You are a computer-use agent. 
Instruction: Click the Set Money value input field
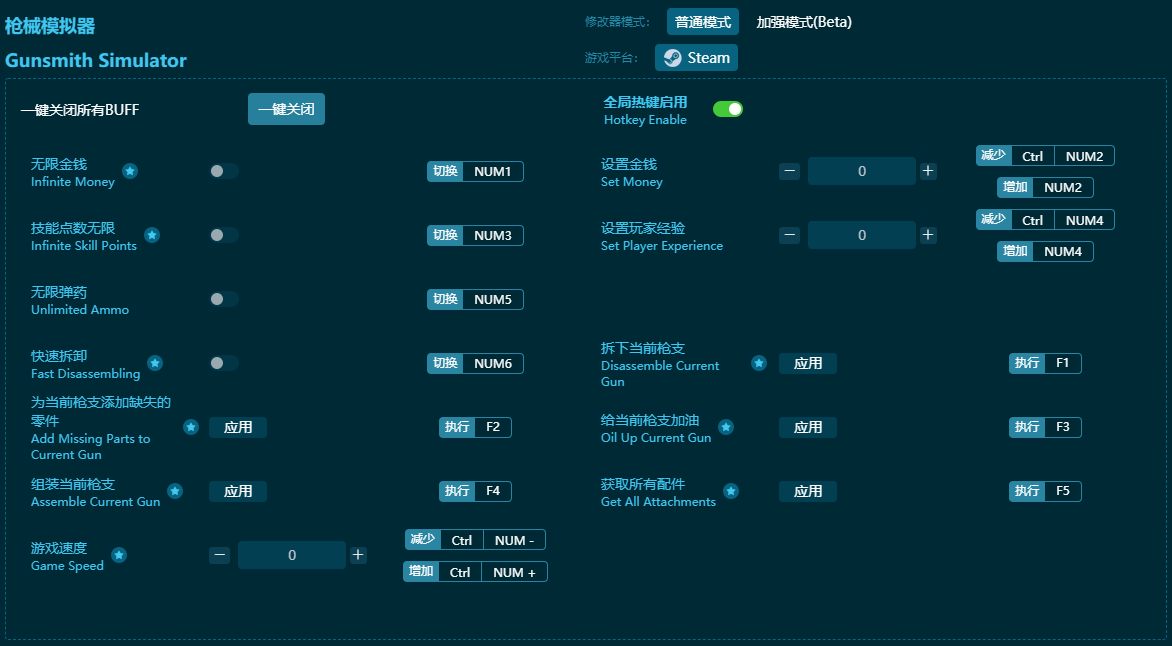click(861, 171)
